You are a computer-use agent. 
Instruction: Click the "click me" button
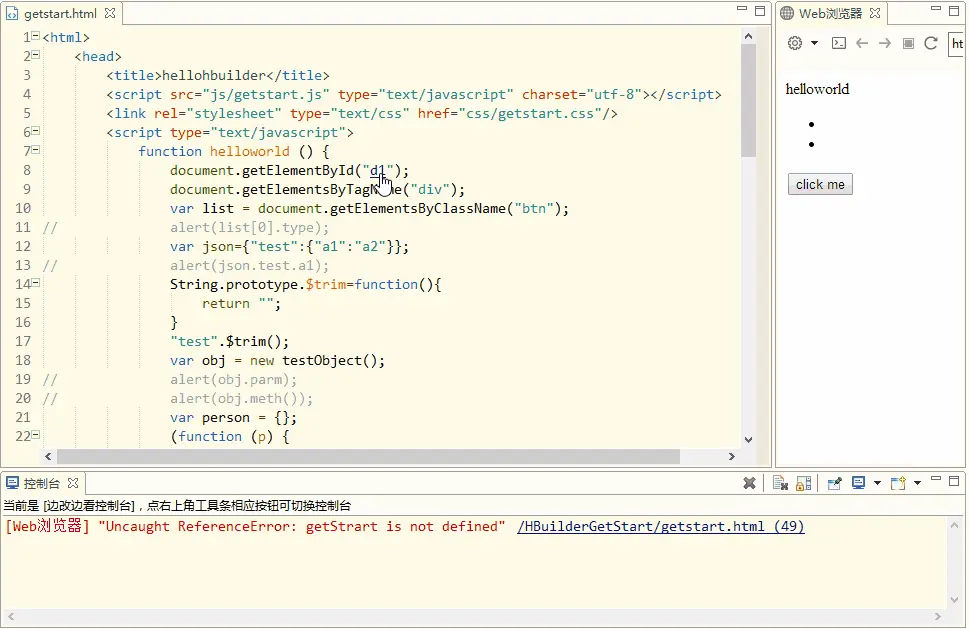coord(820,184)
